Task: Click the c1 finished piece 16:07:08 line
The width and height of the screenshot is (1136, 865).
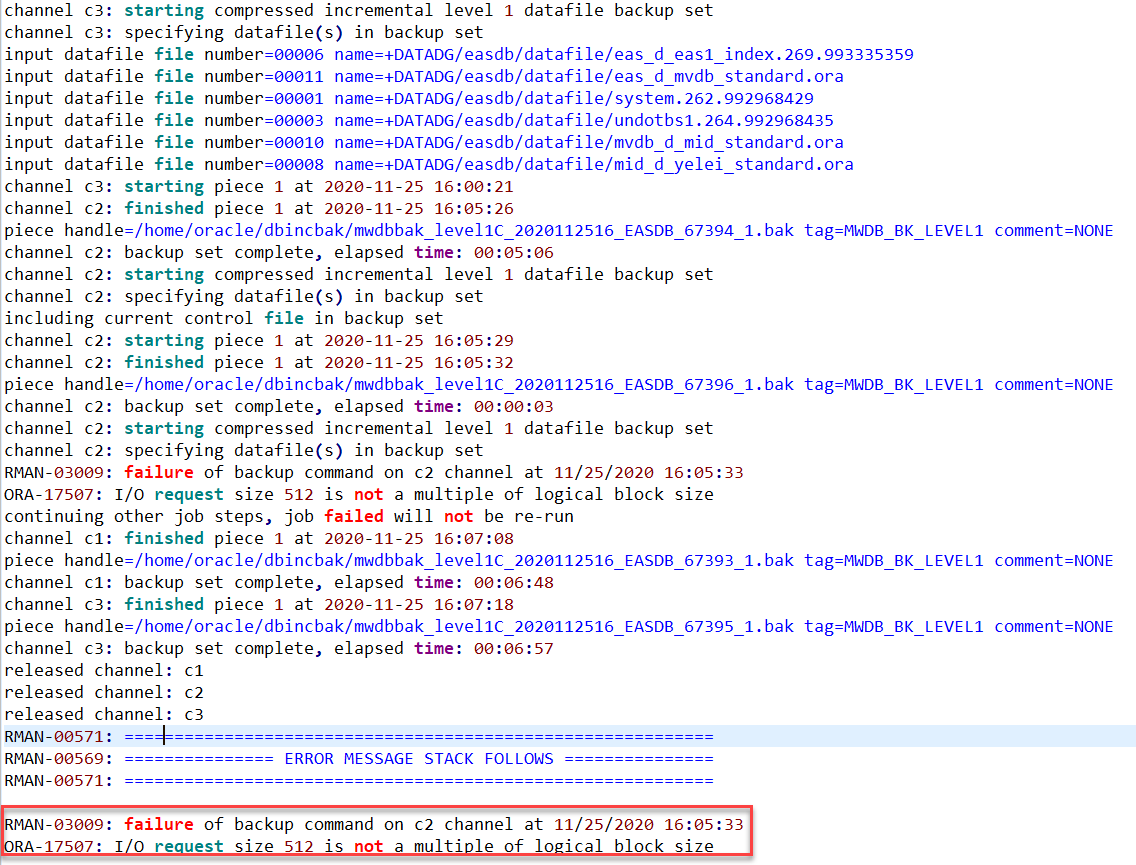Action: (259, 538)
